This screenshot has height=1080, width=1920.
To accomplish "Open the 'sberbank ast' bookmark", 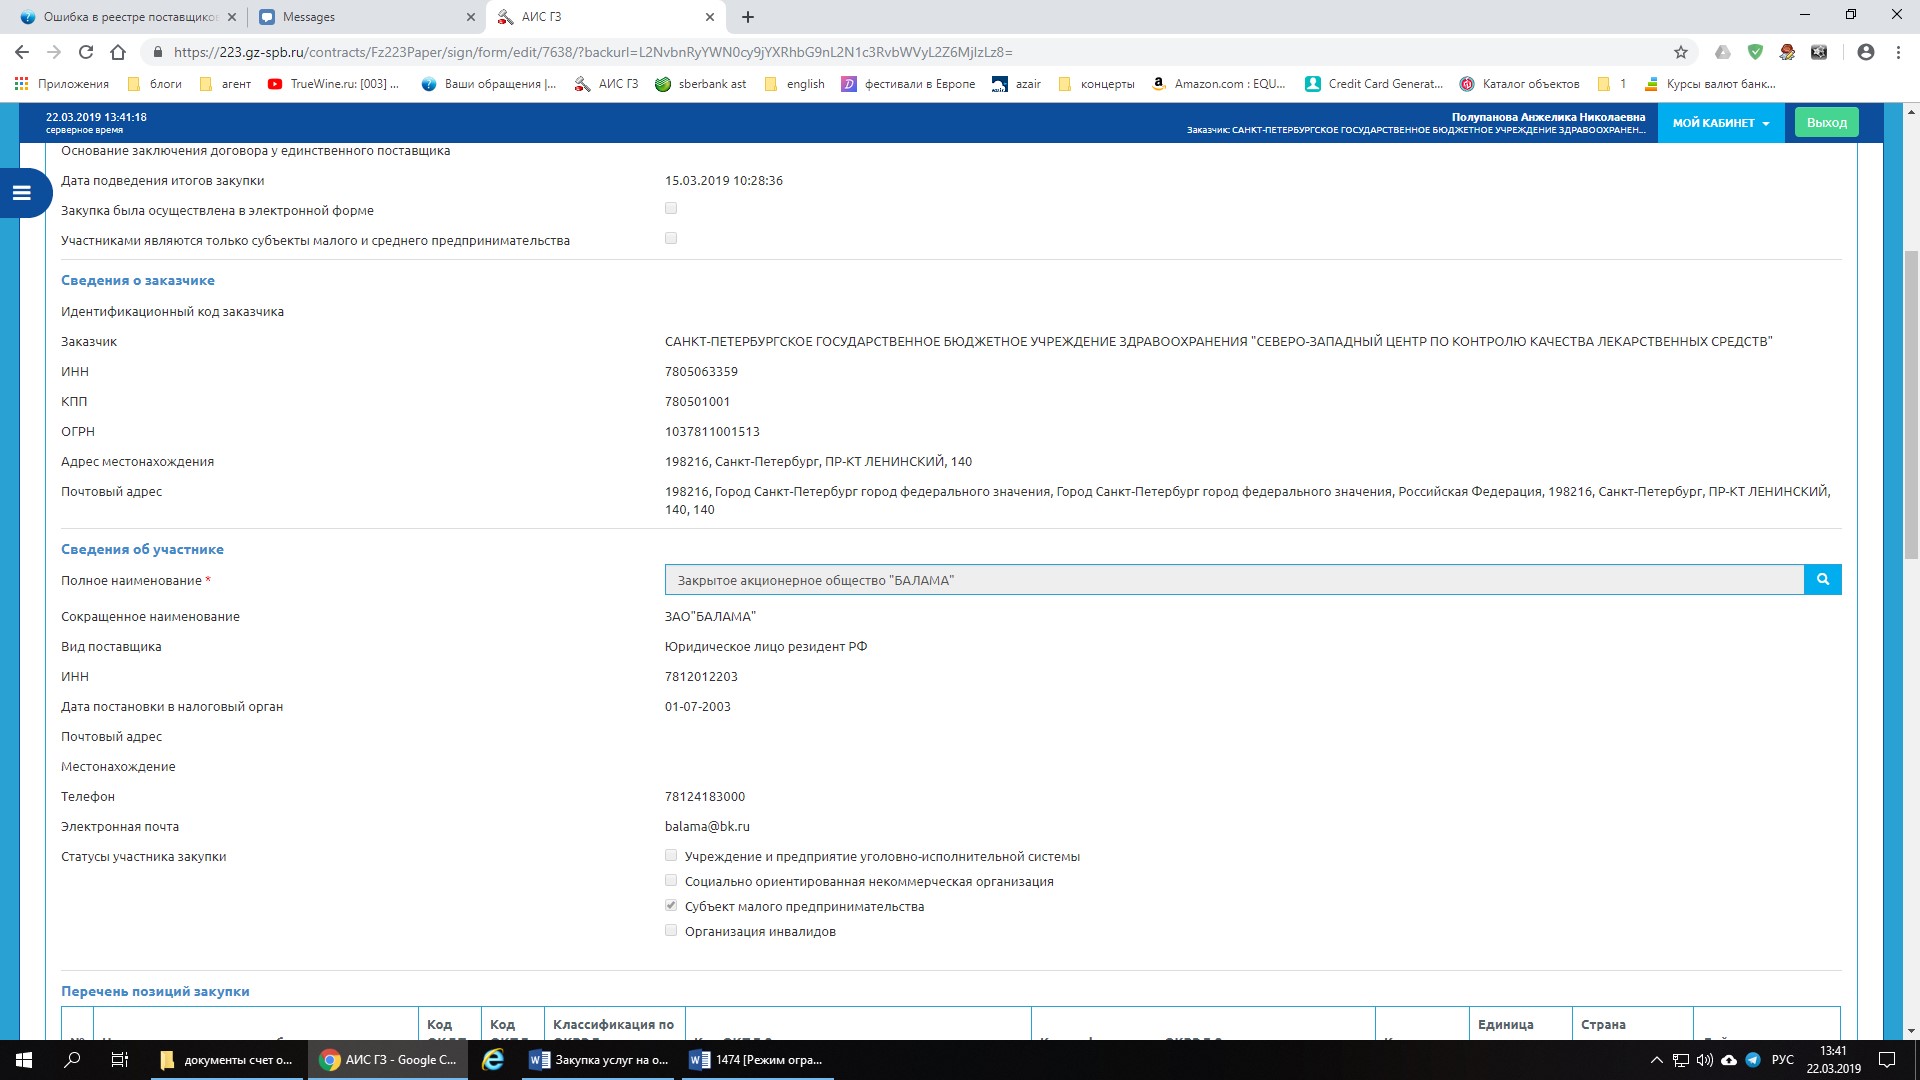I will point(701,84).
